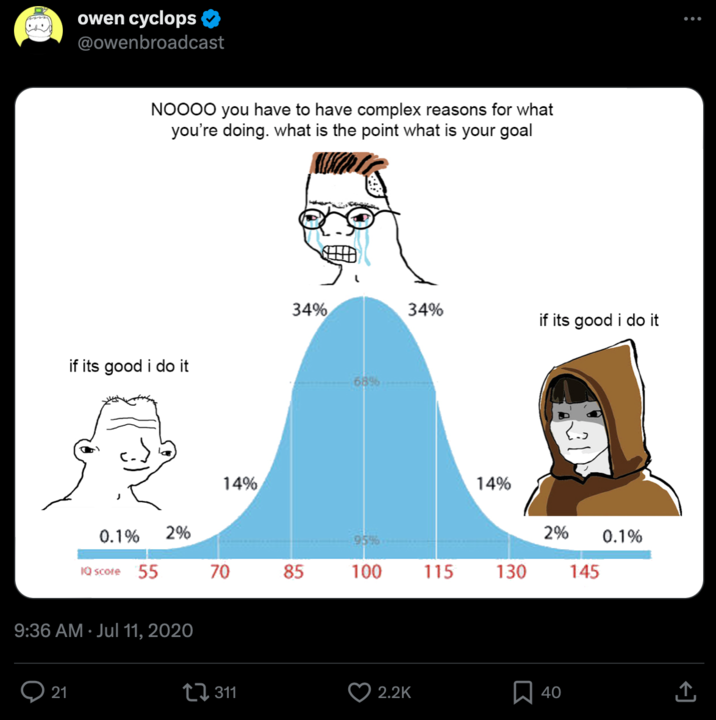
Task: Click the 40 bookmarks count
Action: 551,692
